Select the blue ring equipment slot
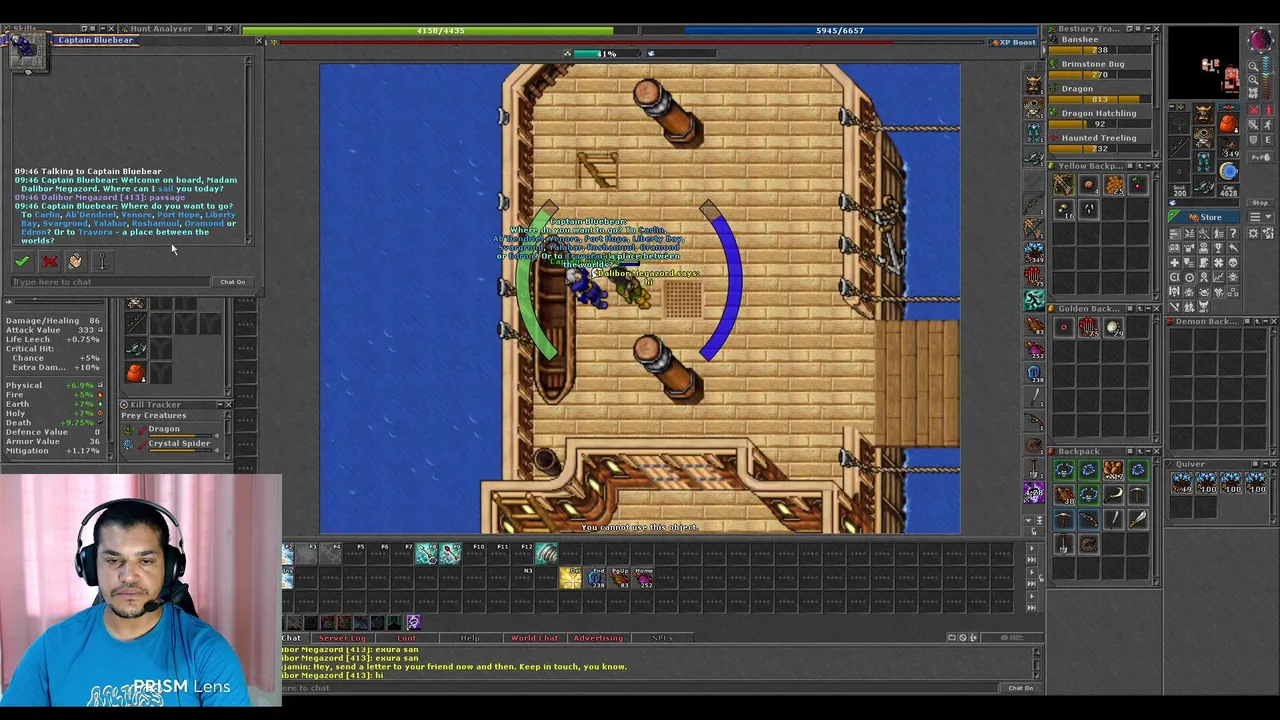 [1228, 171]
